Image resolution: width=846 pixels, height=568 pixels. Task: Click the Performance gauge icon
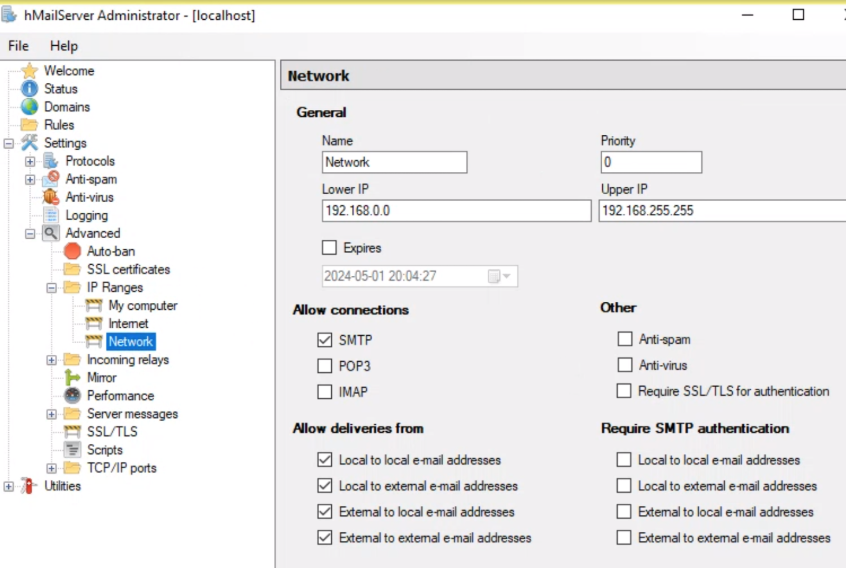[x=72, y=395]
